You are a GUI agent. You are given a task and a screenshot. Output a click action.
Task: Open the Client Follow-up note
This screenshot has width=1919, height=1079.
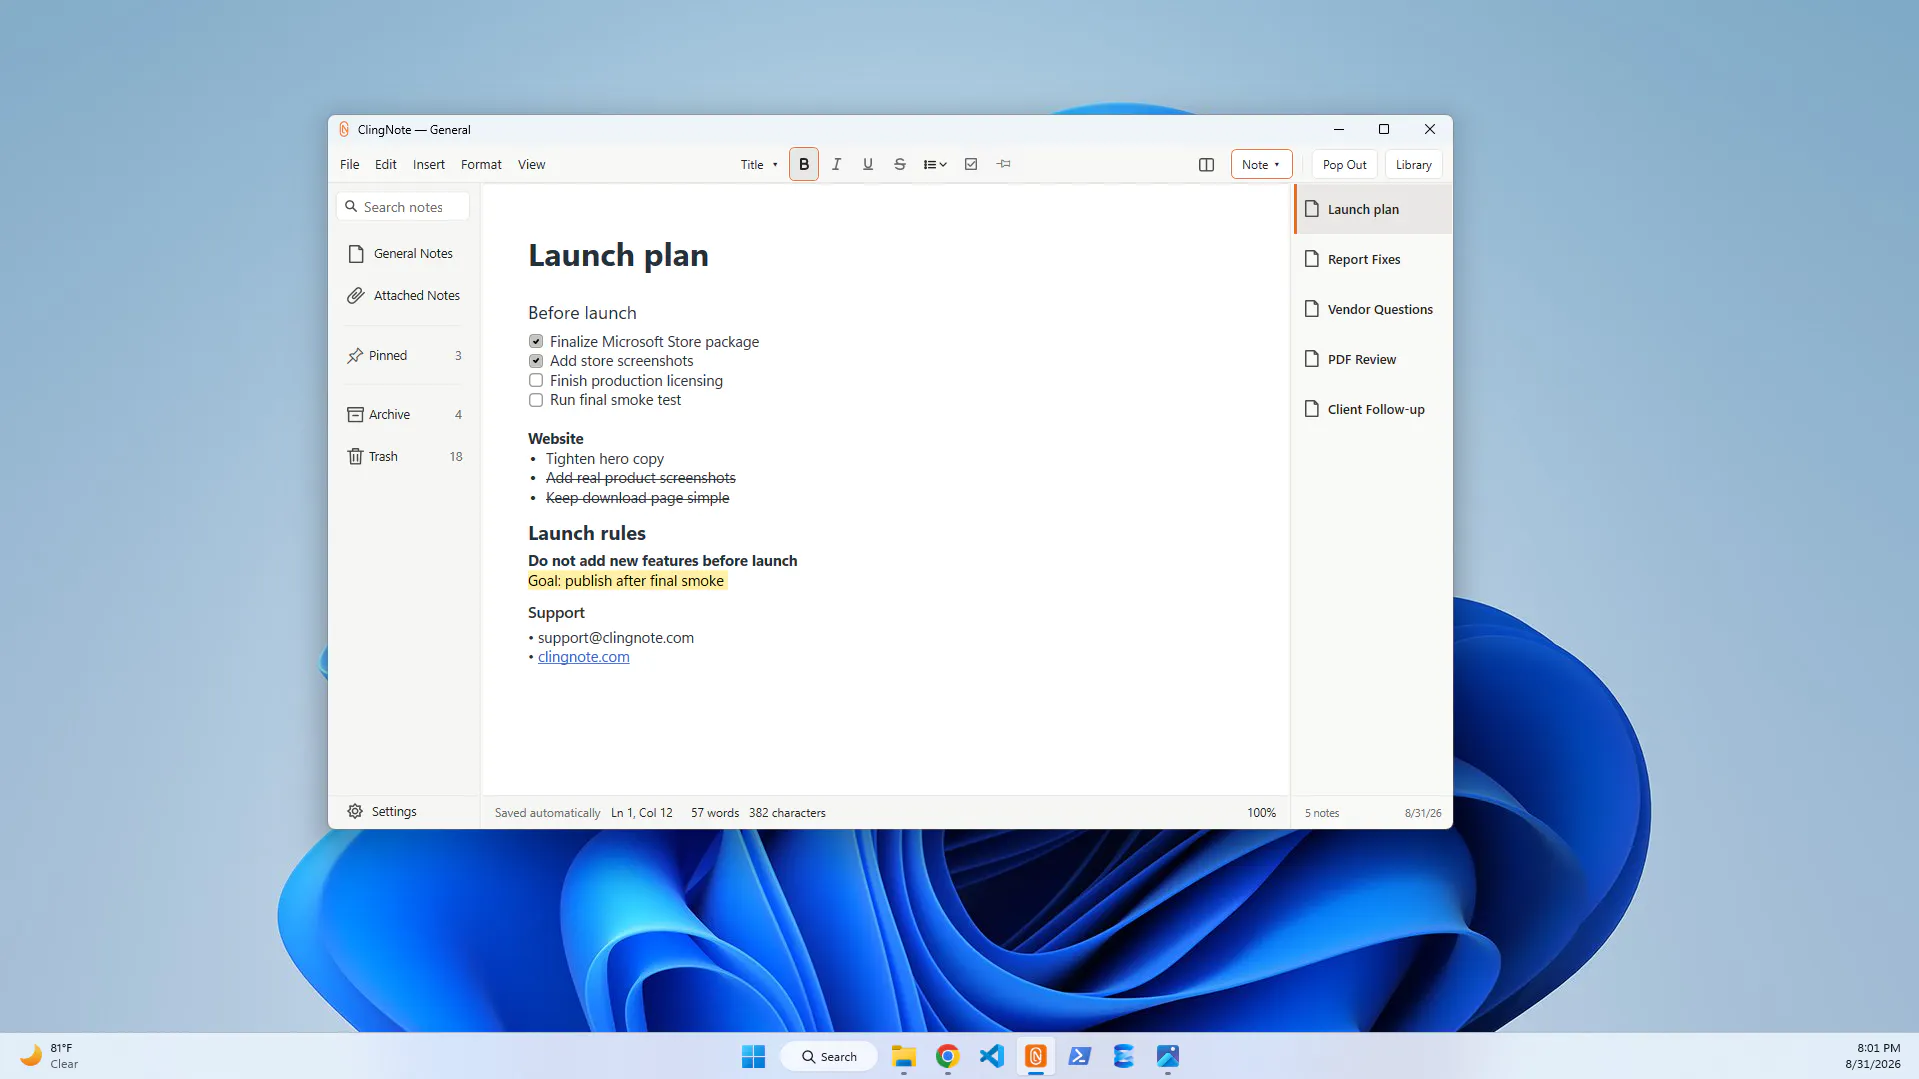point(1372,410)
